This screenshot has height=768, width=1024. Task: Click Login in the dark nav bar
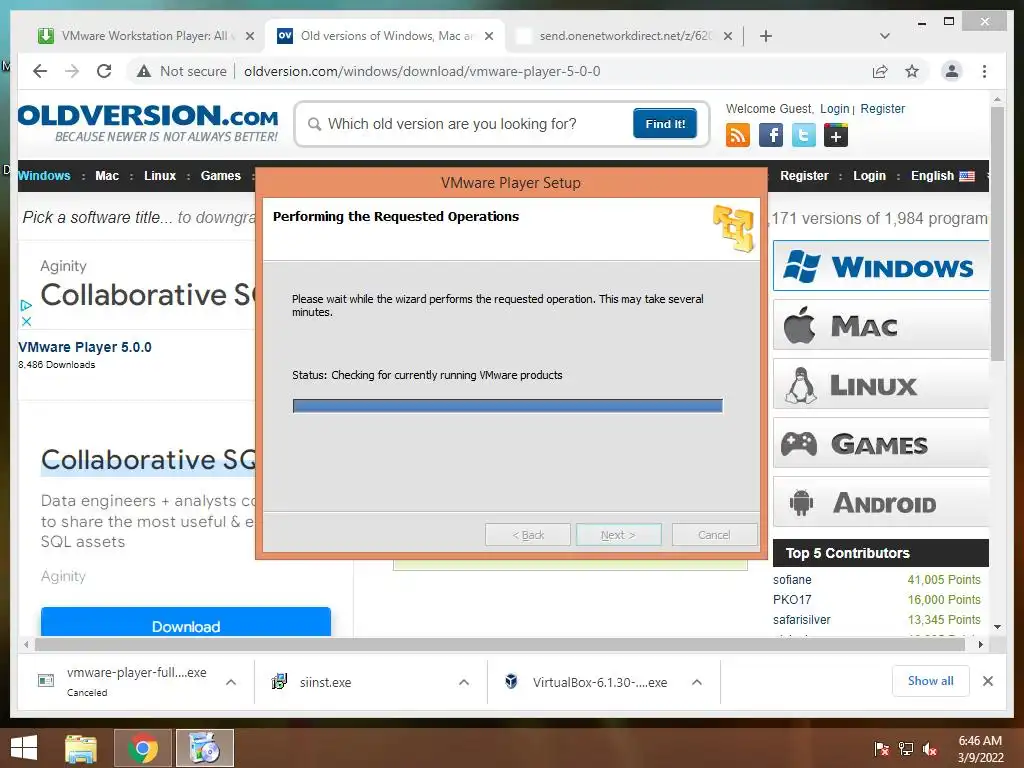pos(869,176)
